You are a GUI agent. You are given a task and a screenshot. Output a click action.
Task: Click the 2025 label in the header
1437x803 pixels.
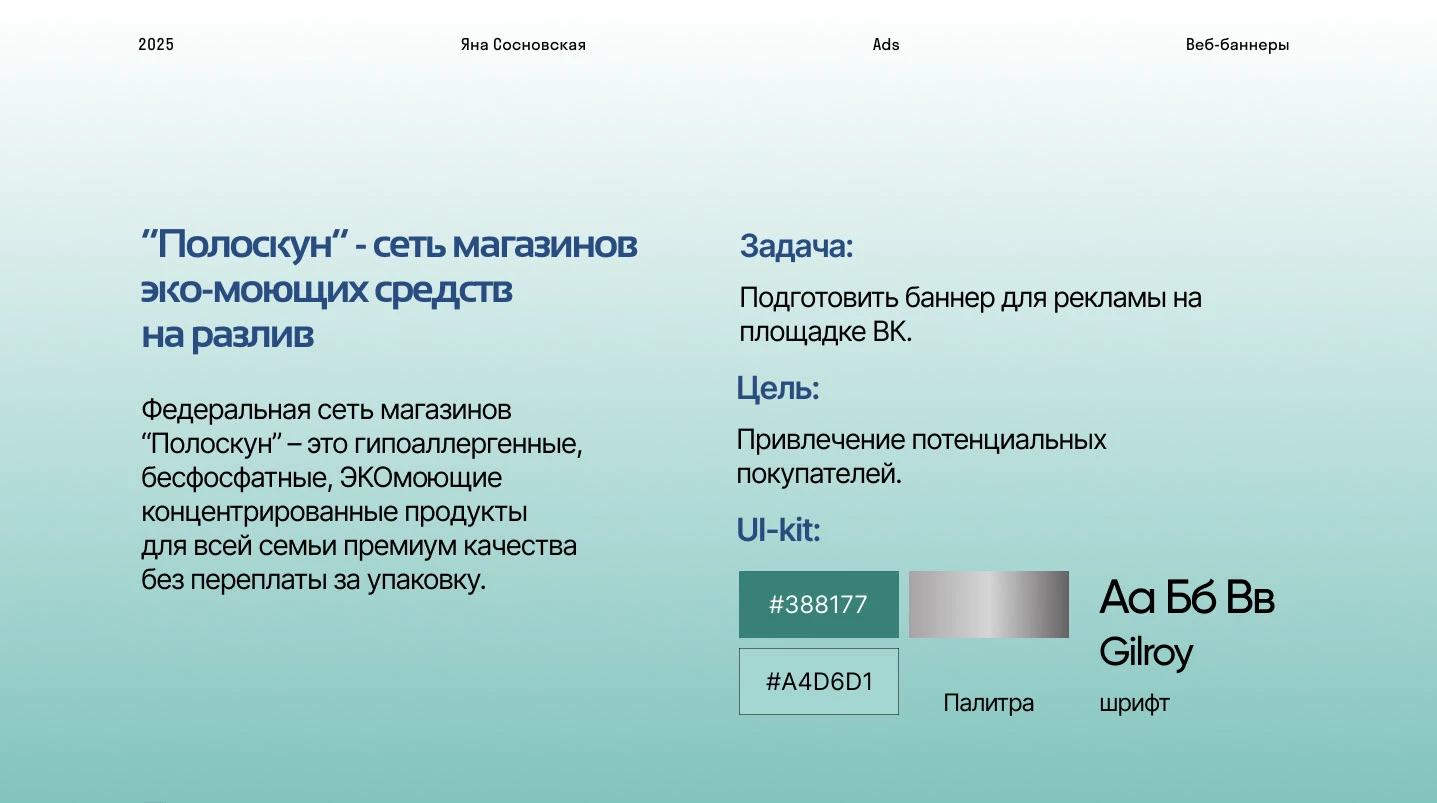coord(156,44)
